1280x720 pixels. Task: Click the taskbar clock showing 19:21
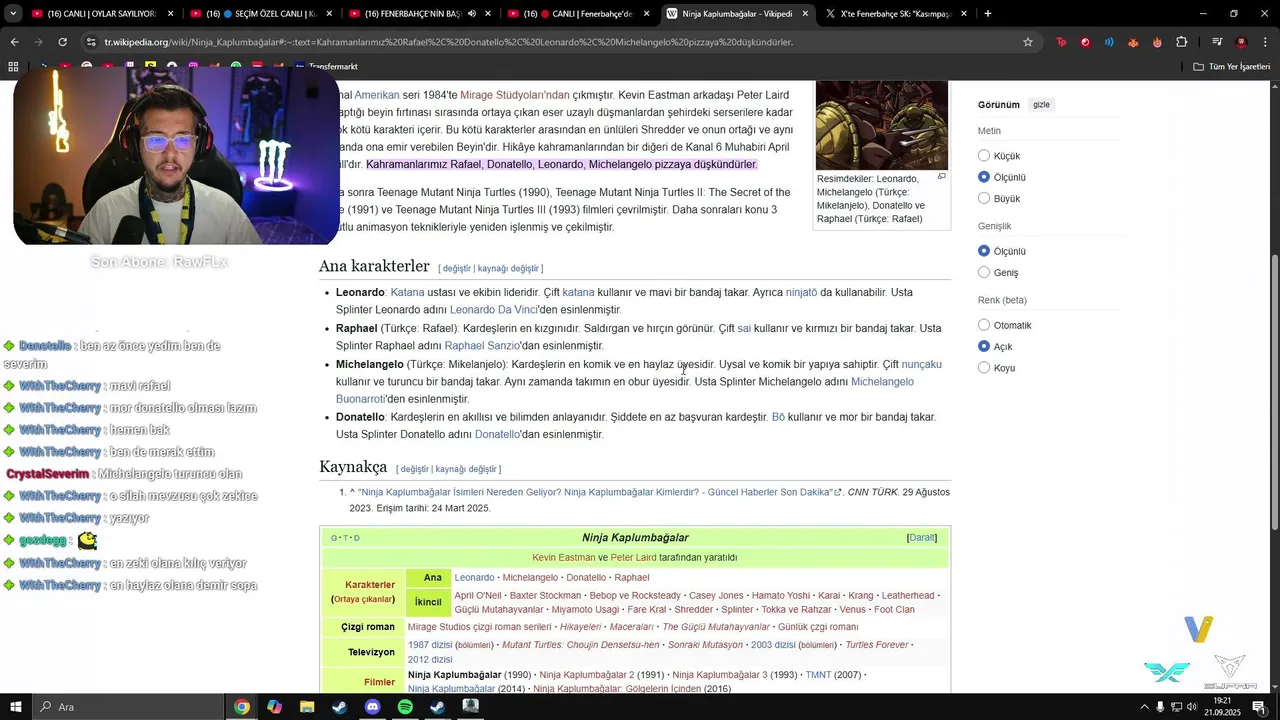(x=1221, y=707)
